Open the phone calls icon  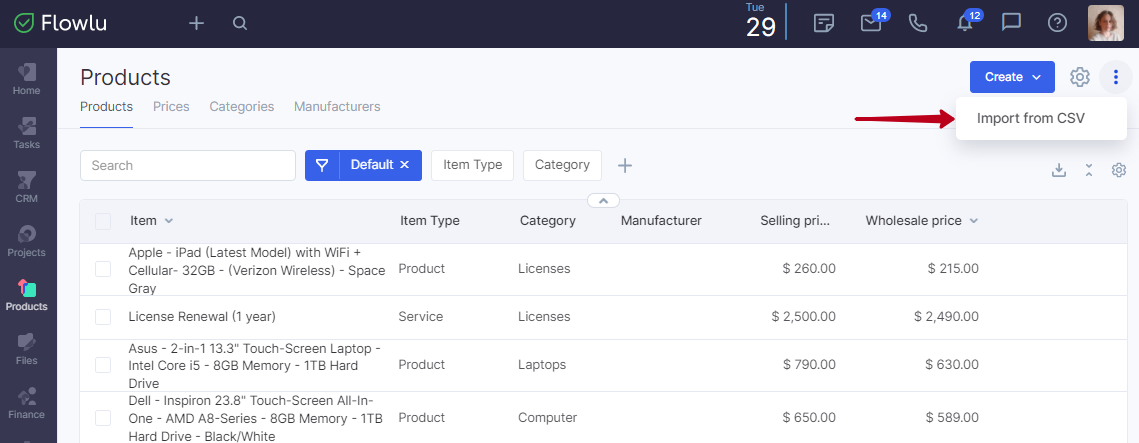click(x=918, y=23)
